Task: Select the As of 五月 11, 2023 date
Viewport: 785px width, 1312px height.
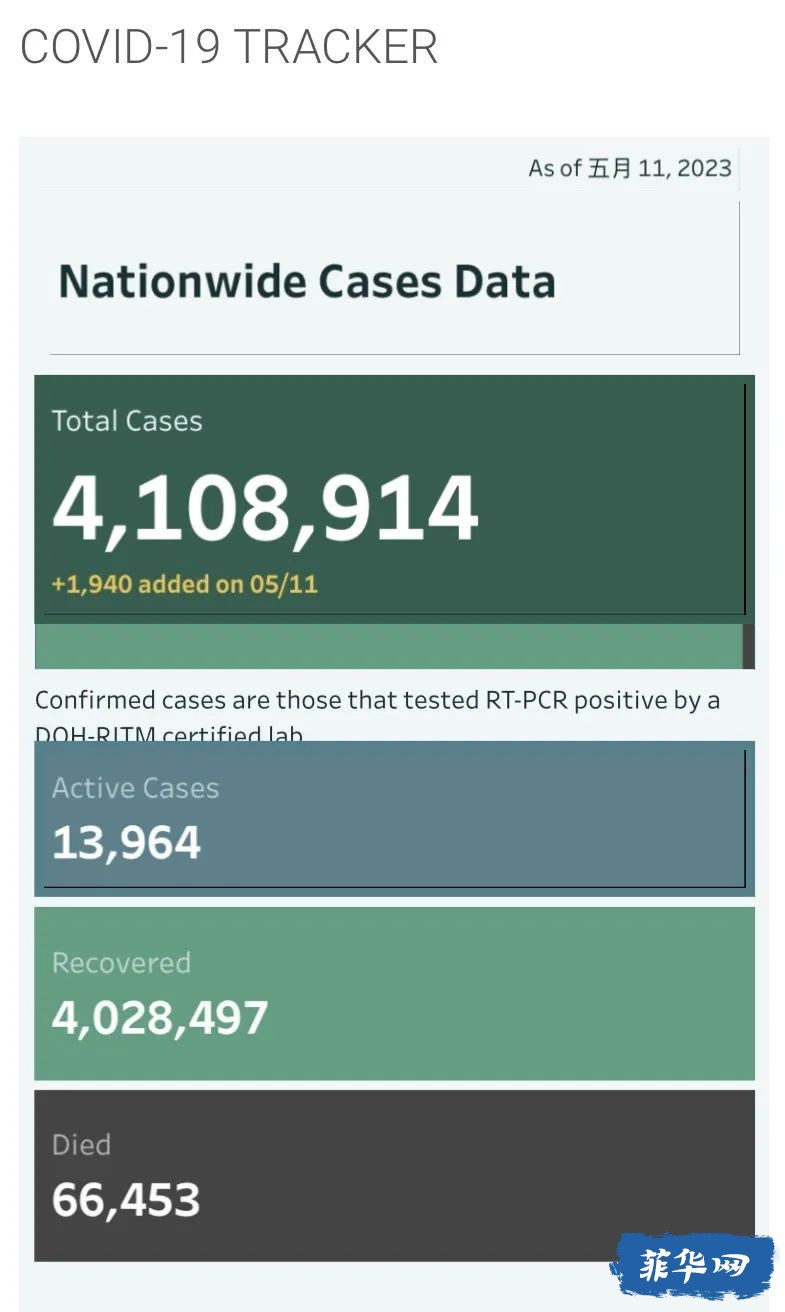Action: click(630, 168)
